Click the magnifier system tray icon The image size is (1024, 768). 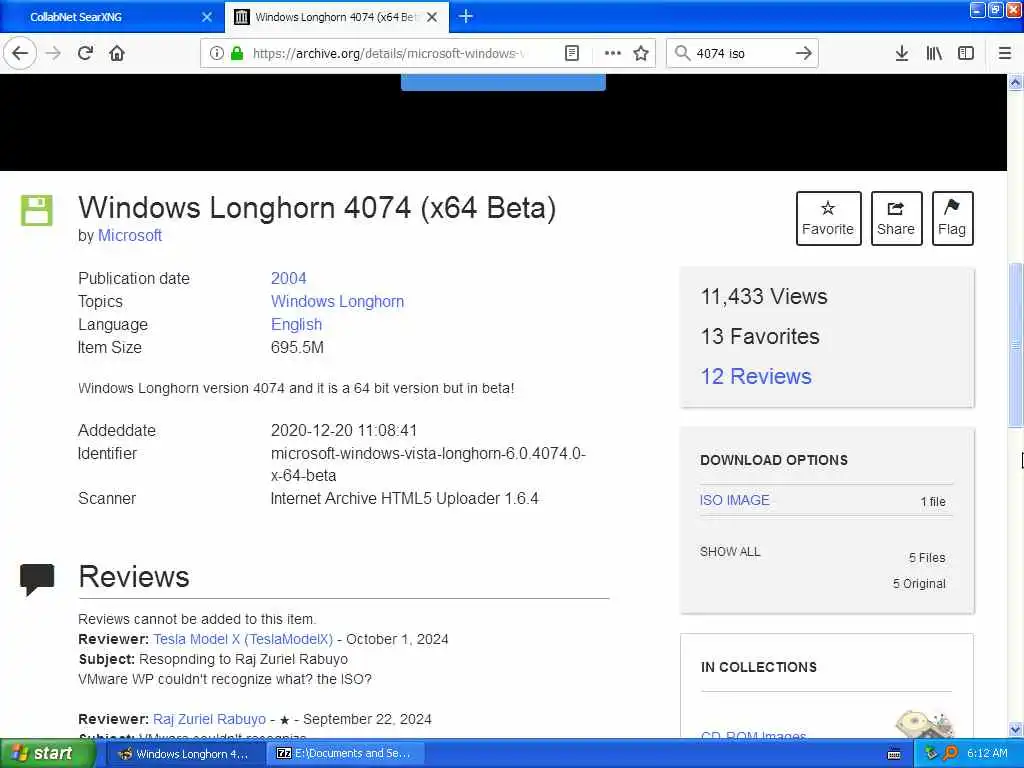tap(950, 754)
